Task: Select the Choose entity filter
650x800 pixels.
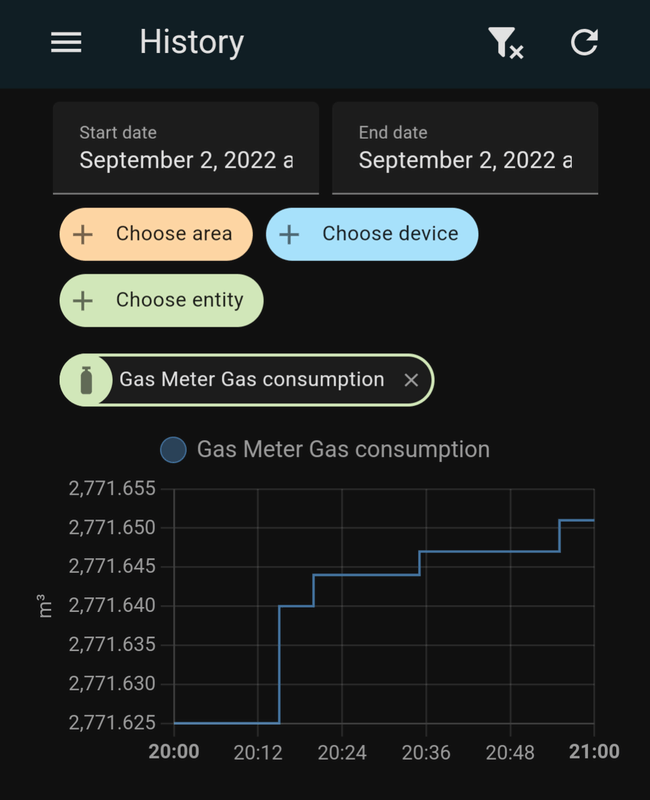Action: pos(161,299)
